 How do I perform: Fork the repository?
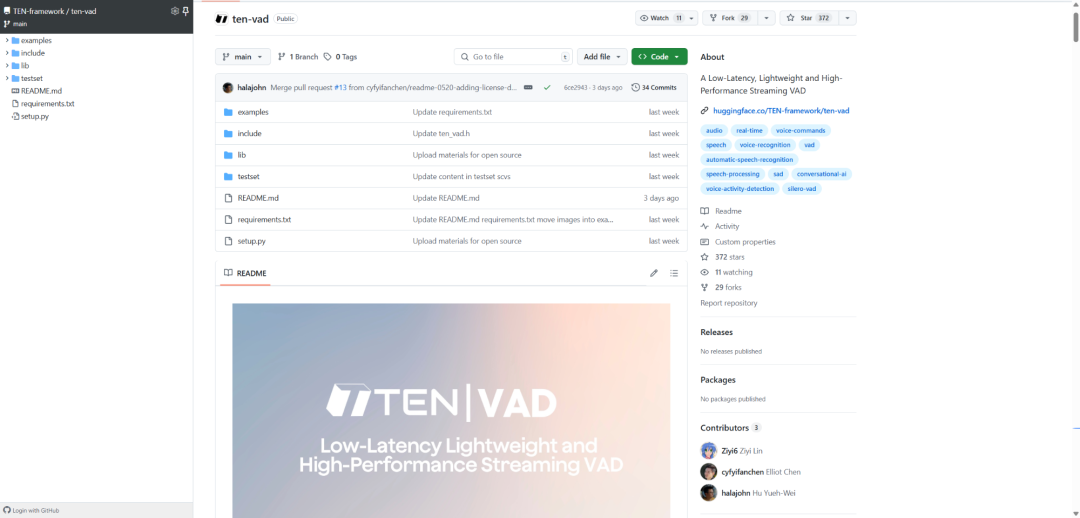tap(728, 18)
